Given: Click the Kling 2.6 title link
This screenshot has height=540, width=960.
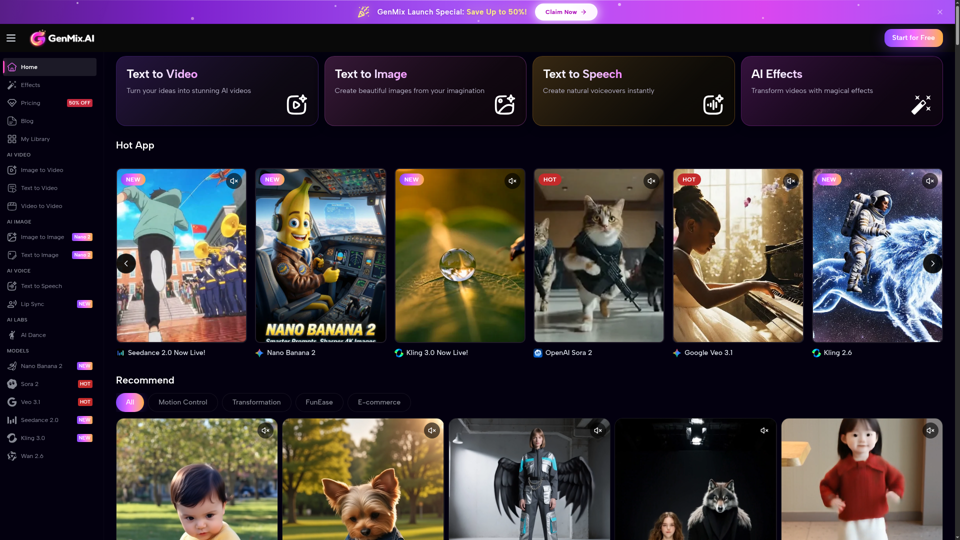Looking at the screenshot, I should pyautogui.click(x=838, y=353).
